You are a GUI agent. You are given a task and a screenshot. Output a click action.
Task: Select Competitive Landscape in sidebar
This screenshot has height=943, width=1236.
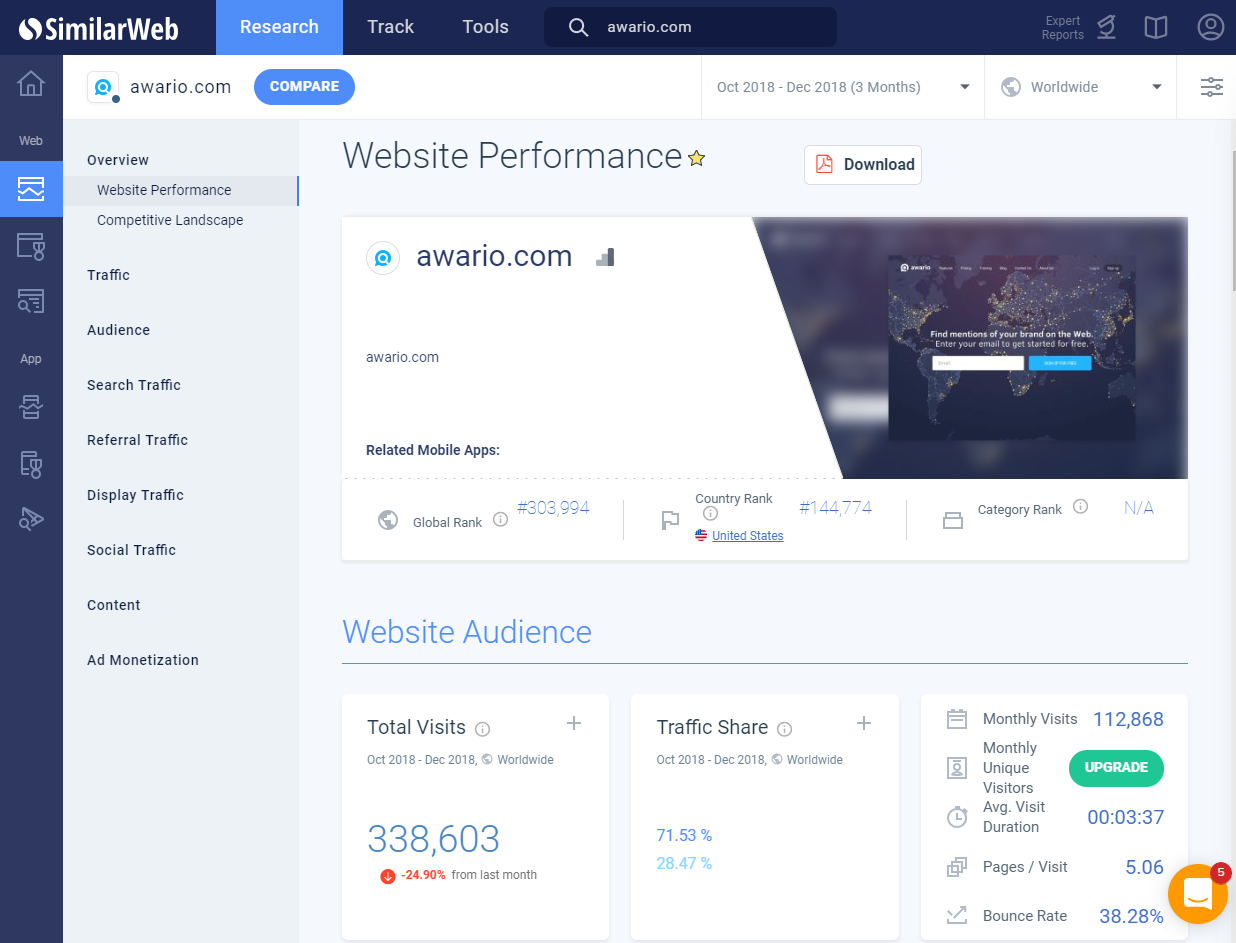(170, 220)
